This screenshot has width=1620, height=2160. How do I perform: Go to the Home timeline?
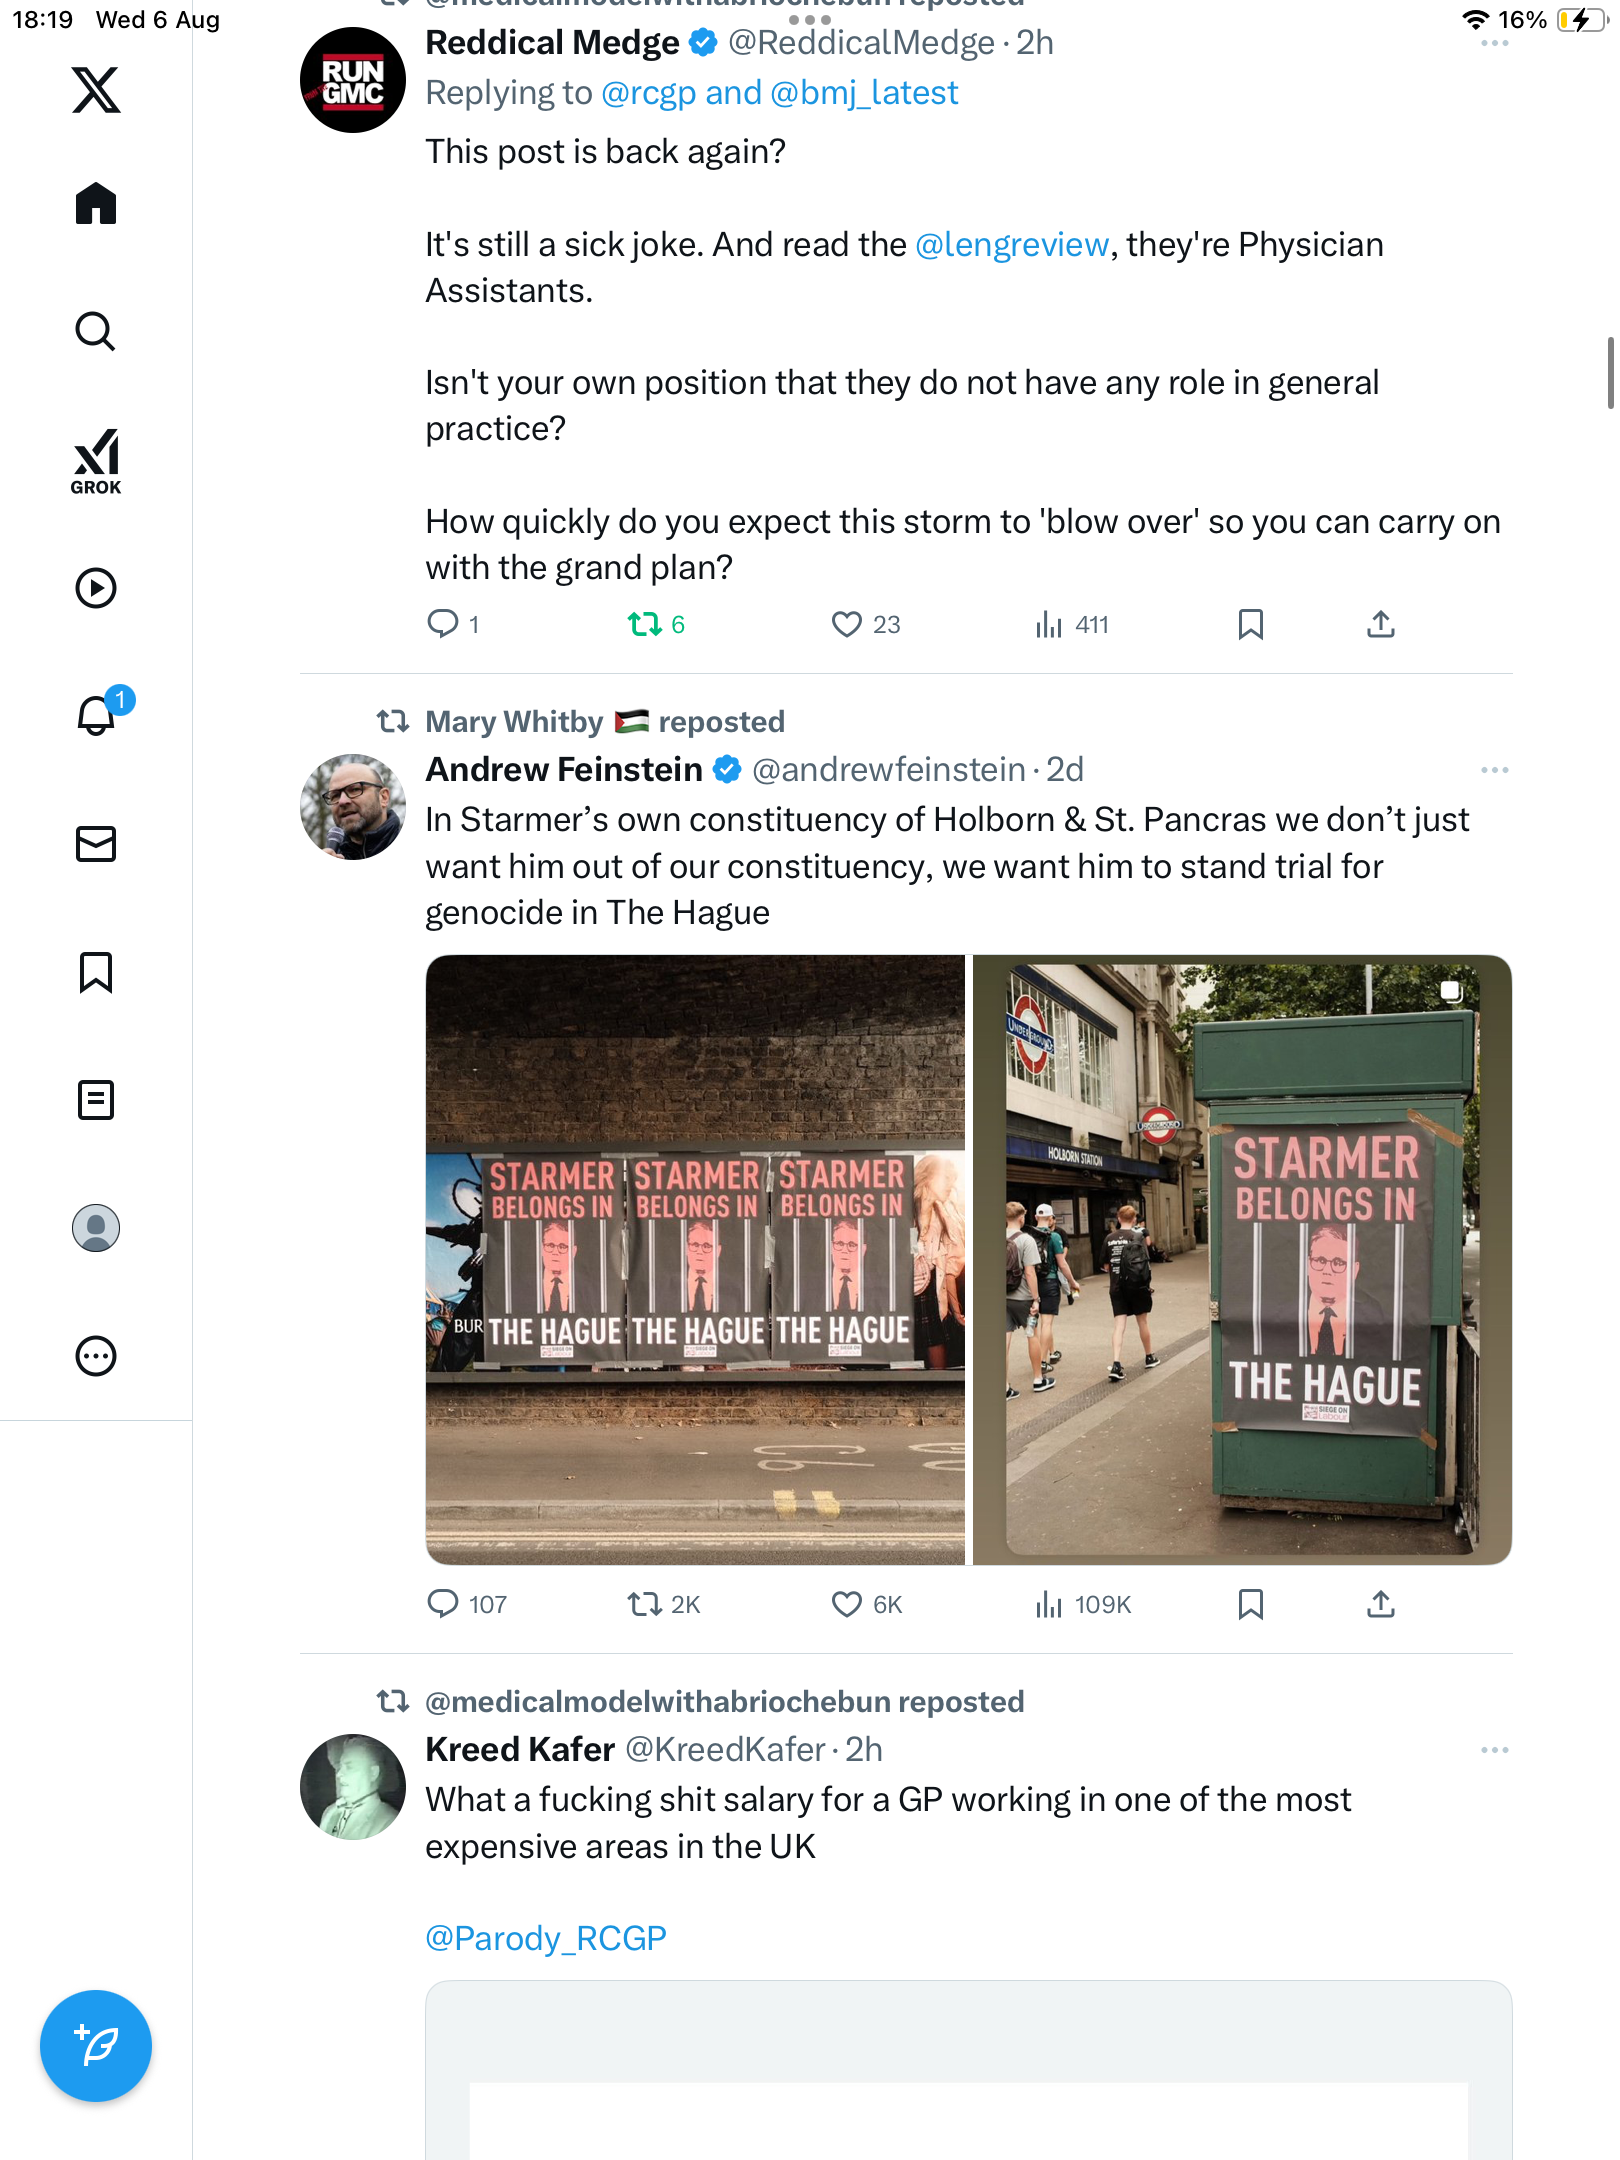96,204
